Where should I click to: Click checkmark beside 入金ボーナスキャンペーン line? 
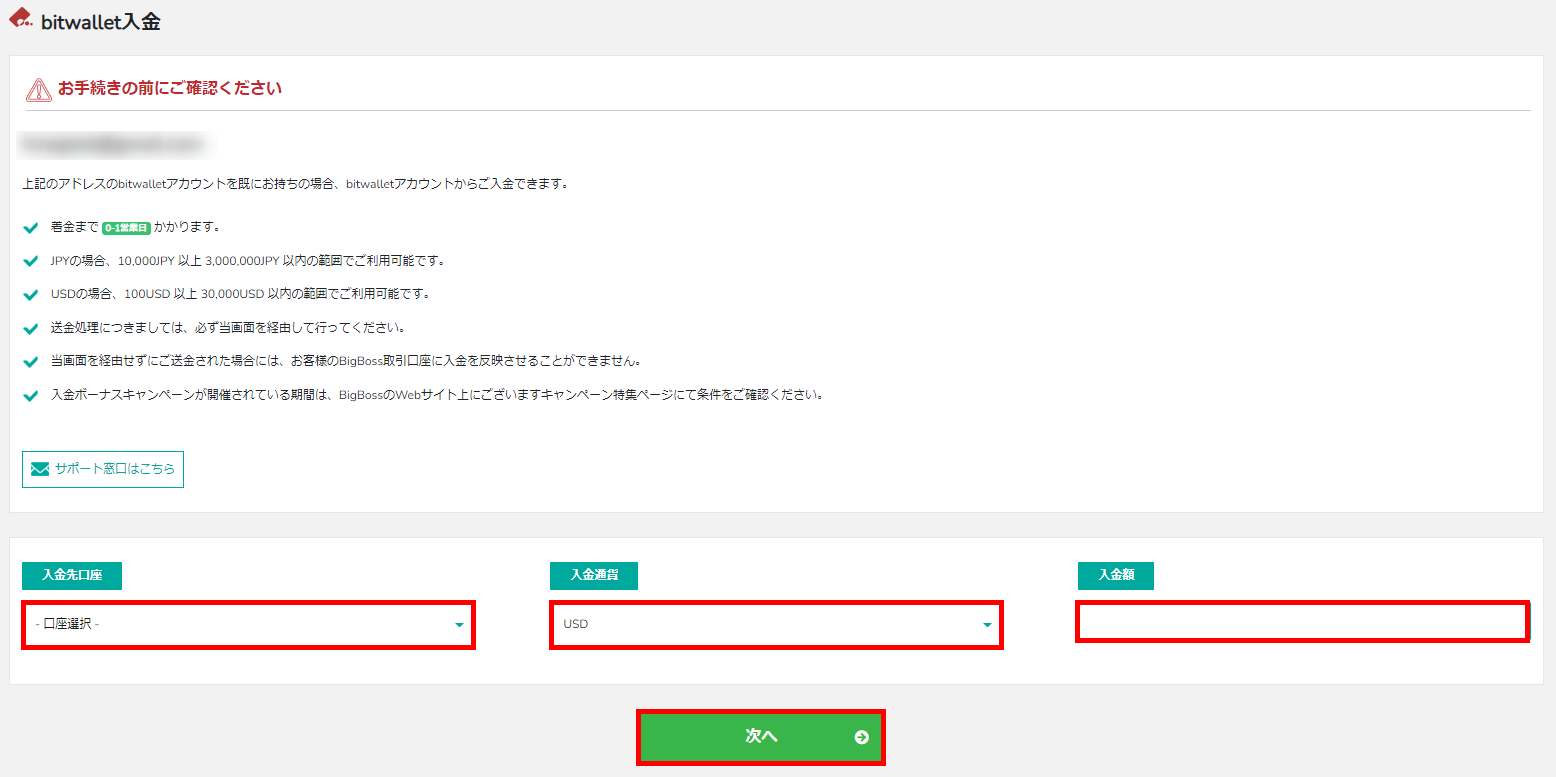click(x=30, y=395)
